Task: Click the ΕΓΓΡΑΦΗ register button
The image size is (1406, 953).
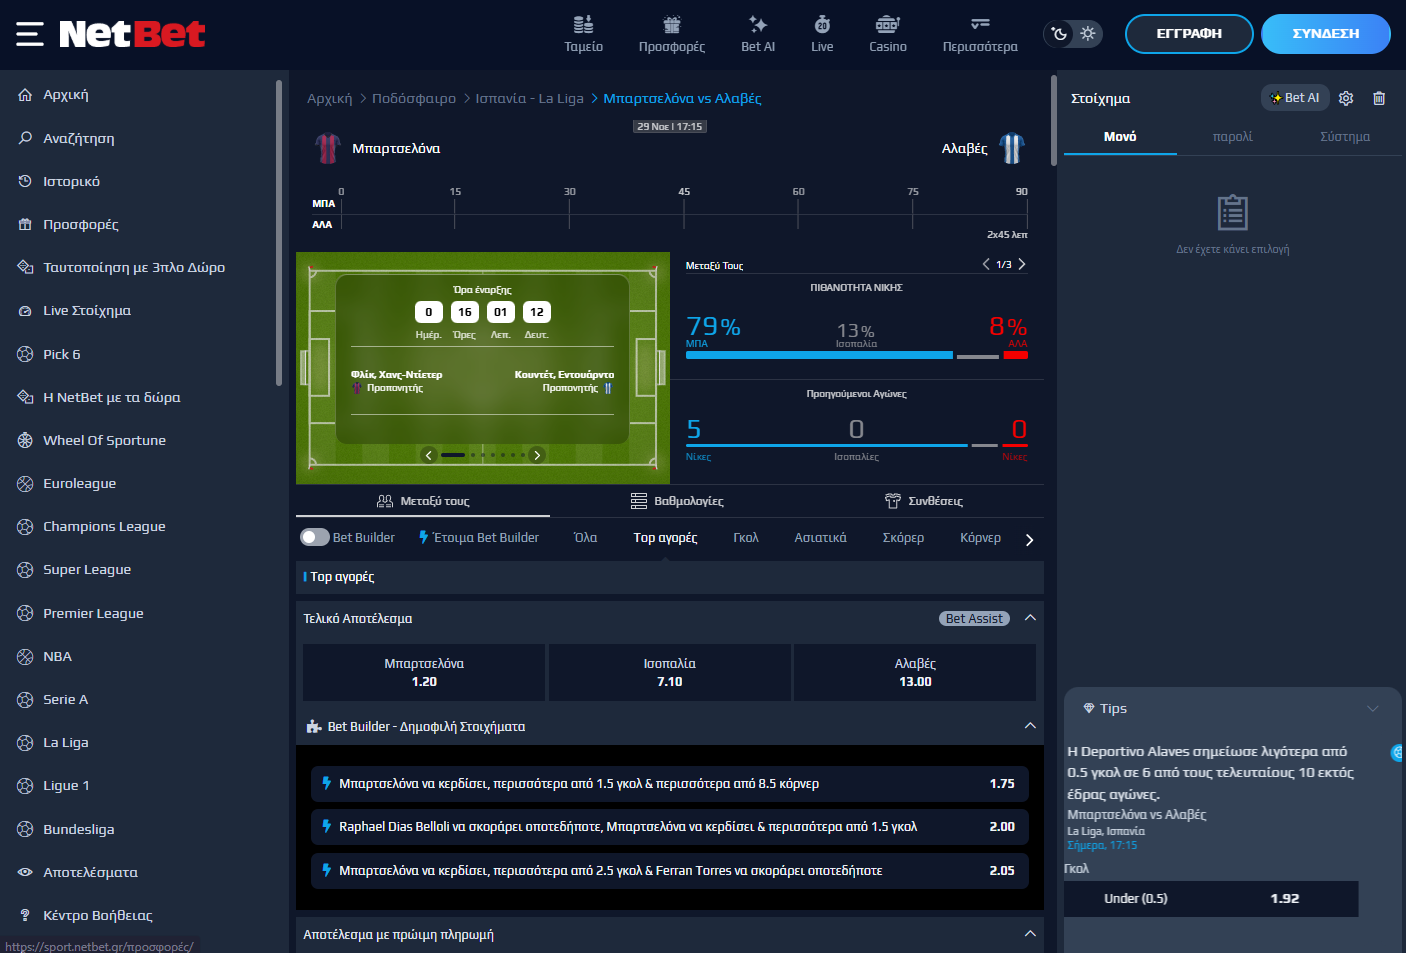Action: (1188, 34)
